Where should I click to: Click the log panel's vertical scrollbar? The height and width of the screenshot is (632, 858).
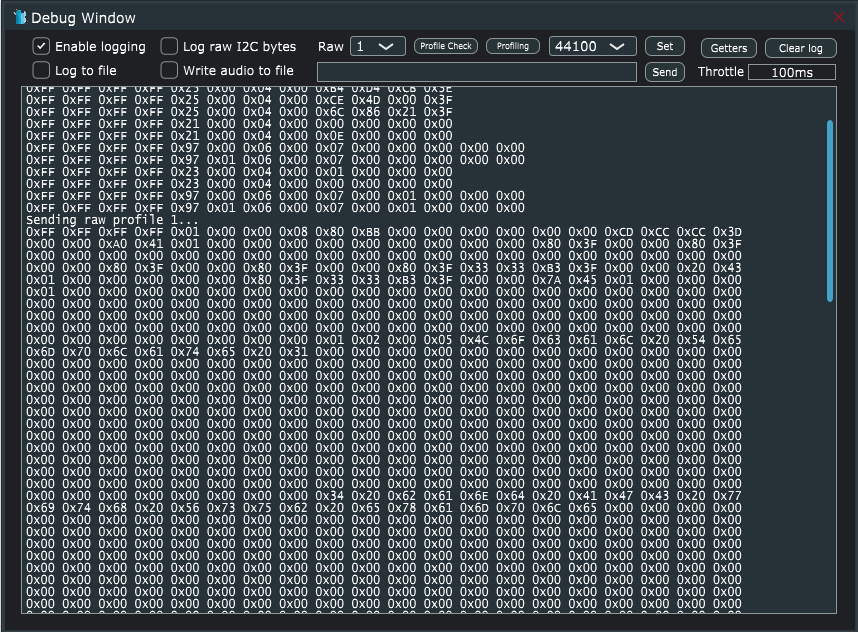point(830,210)
